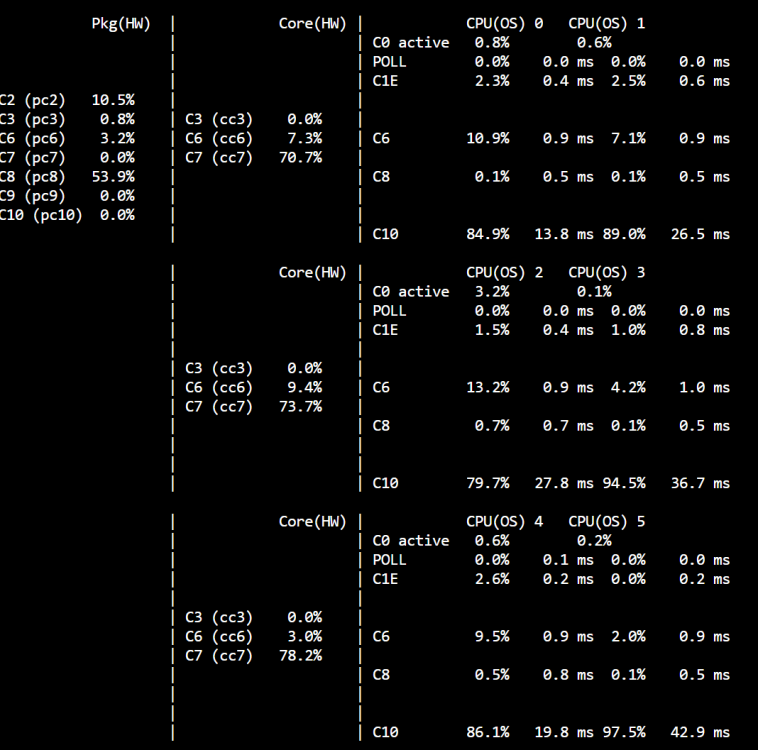Click CPU 1 C10 duration 26.5 ms

click(x=700, y=234)
